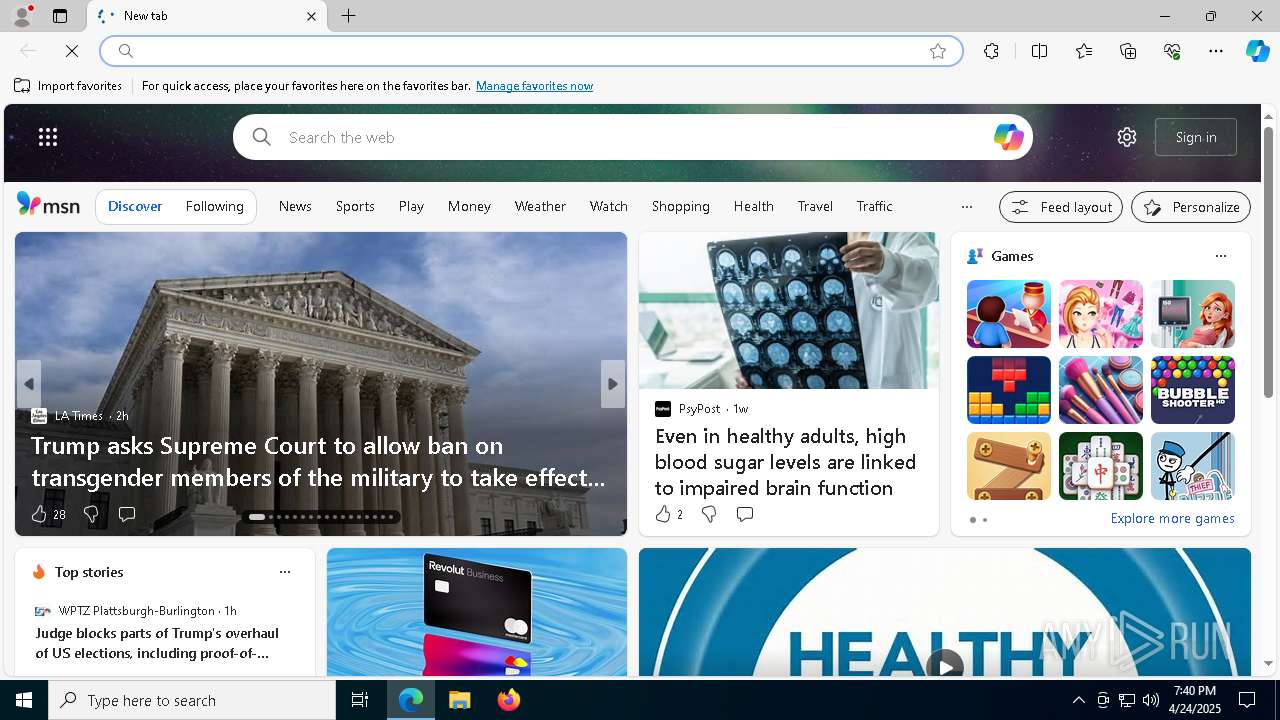Open the notification center icon
The image size is (1280, 720).
[x=1247, y=700]
